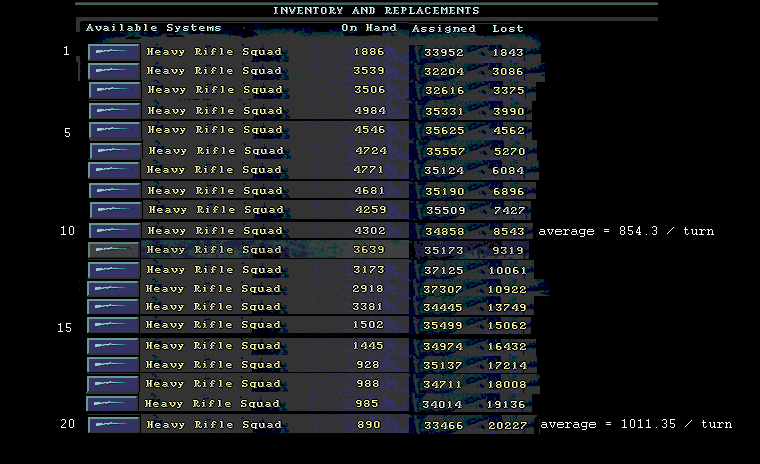Click the rifle icon in the row with On Hand 4681
This screenshot has width=760, height=464.
pos(115,191)
